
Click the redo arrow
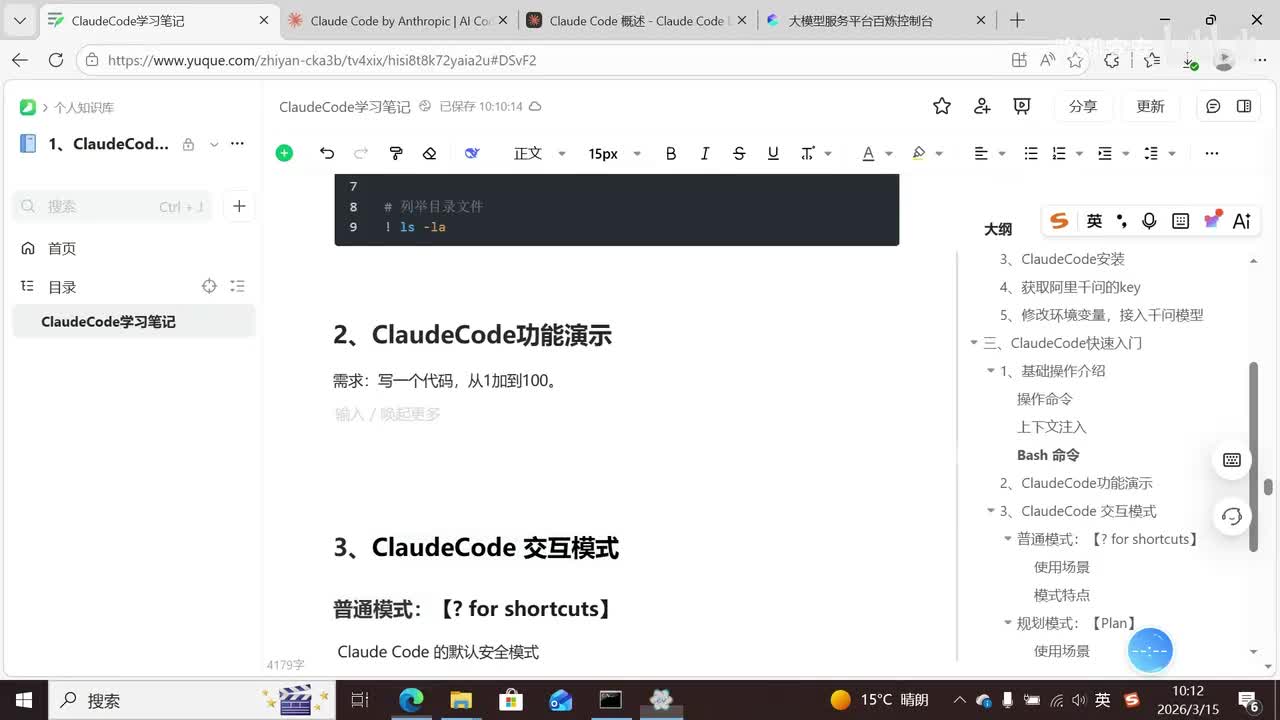tap(361, 153)
